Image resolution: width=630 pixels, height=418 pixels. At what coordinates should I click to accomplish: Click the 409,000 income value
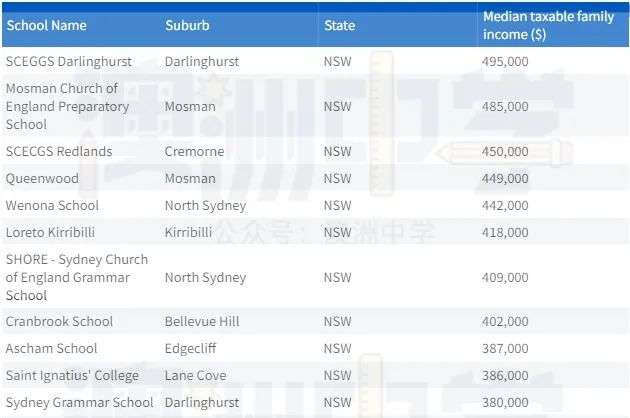505,277
